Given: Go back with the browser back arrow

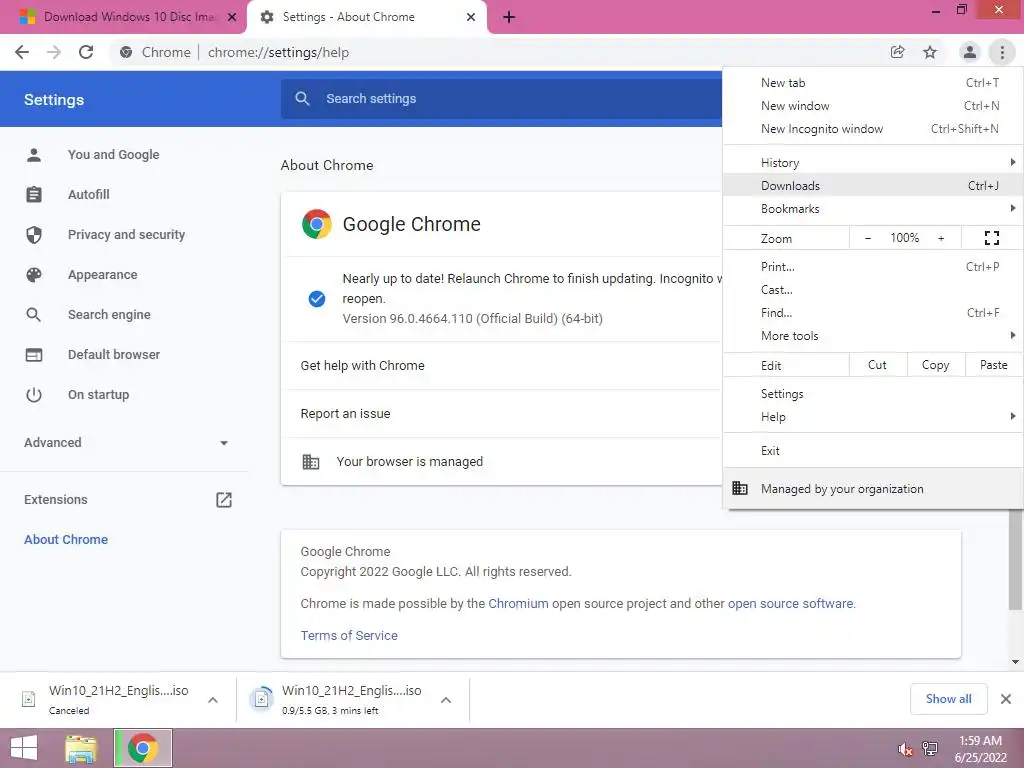Looking at the screenshot, I should (x=22, y=52).
